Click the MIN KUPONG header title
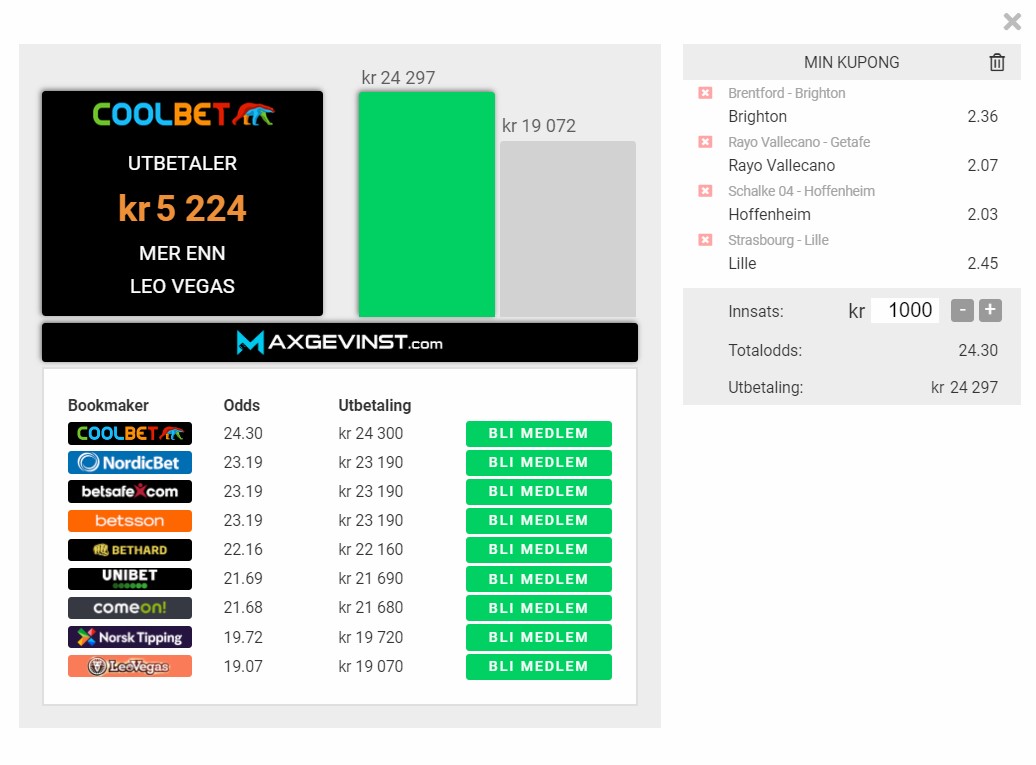 [x=852, y=62]
